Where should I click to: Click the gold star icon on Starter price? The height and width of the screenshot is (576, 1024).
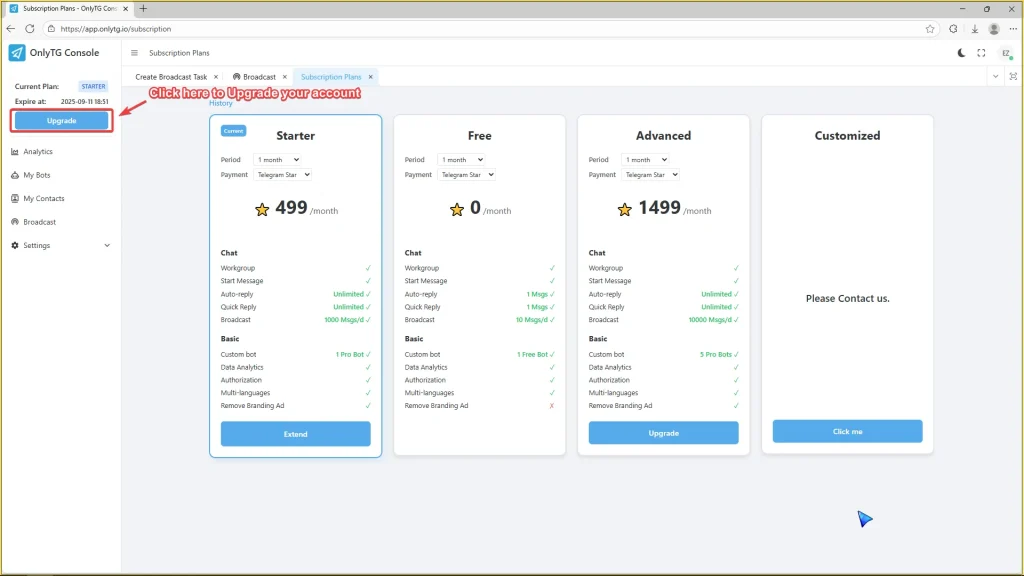[x=262, y=210]
